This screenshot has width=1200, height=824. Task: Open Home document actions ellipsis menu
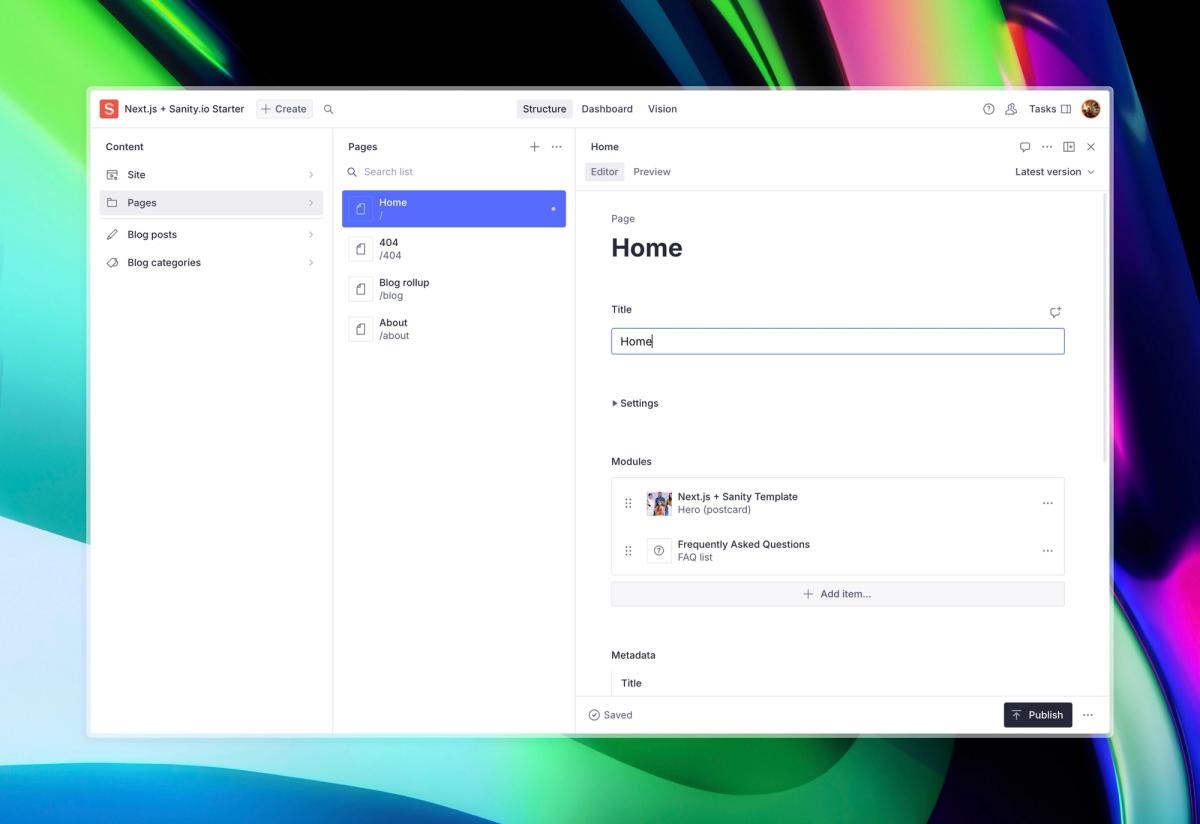[x=1047, y=147]
